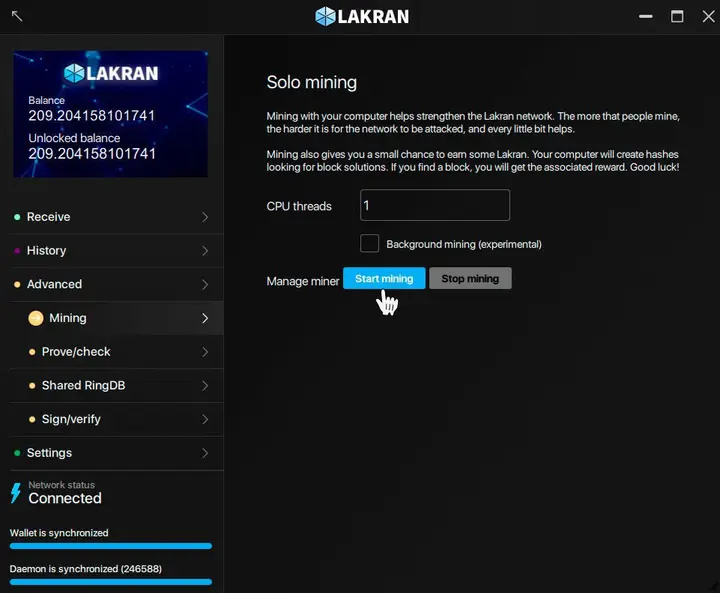Click the dot beside Shared RingDB
The image size is (720, 593).
click(x=32, y=385)
